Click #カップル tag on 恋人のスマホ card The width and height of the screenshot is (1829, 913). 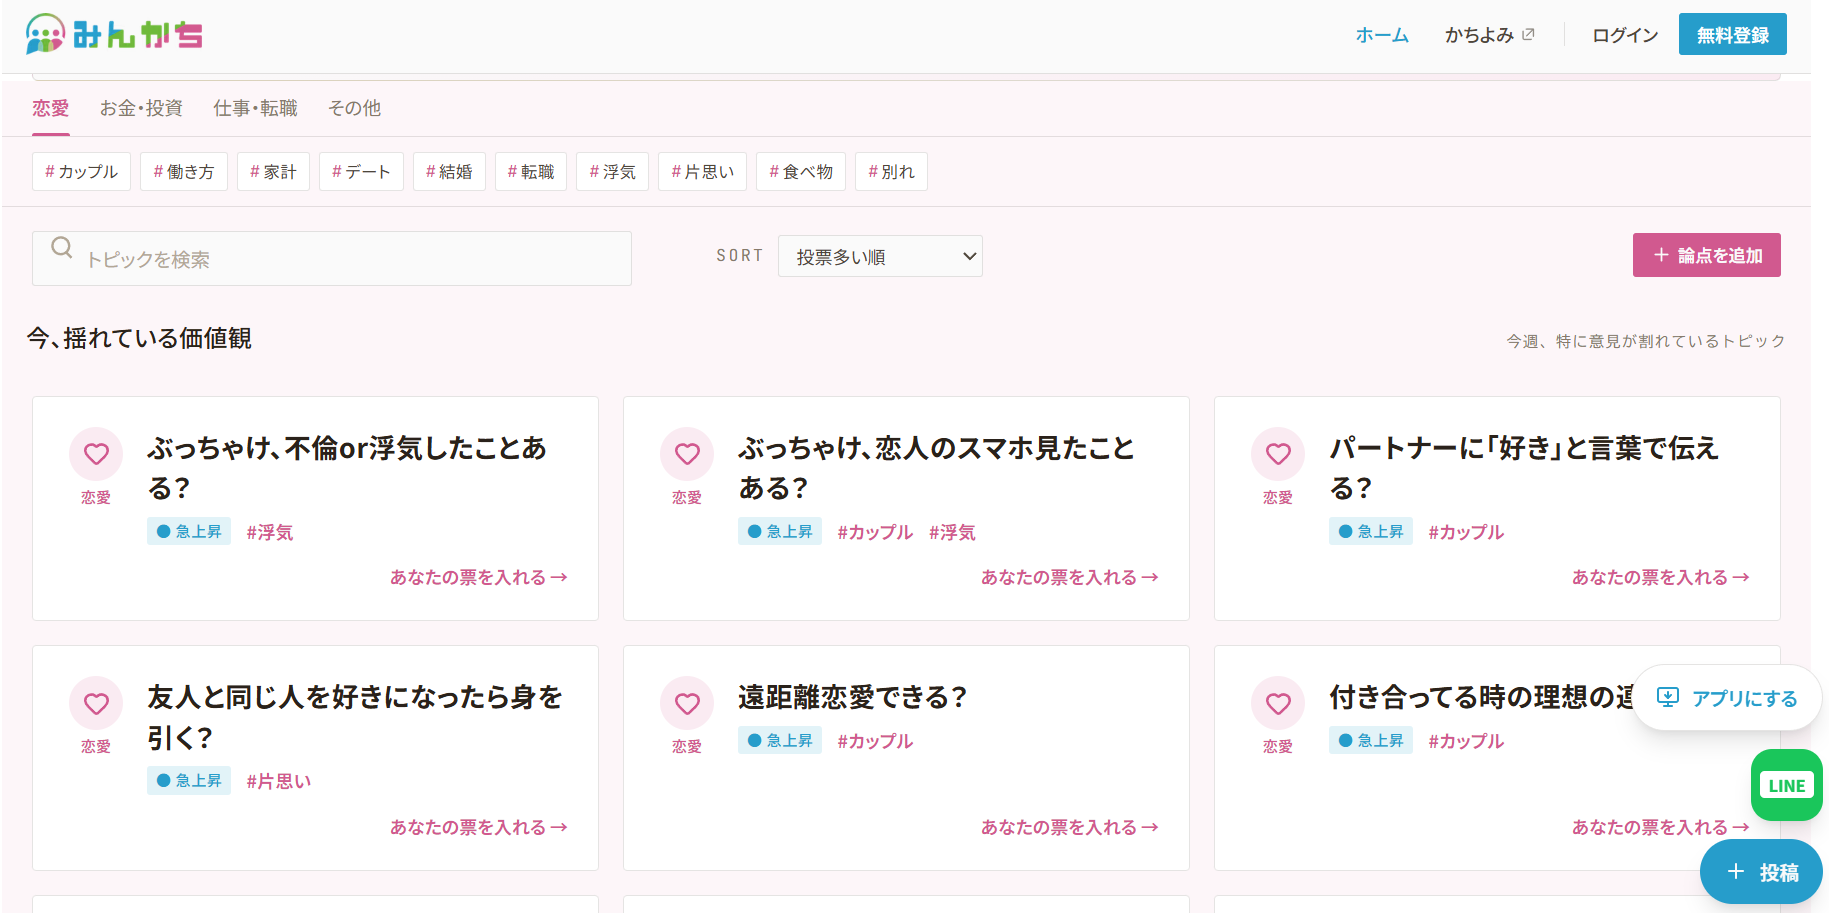click(875, 532)
